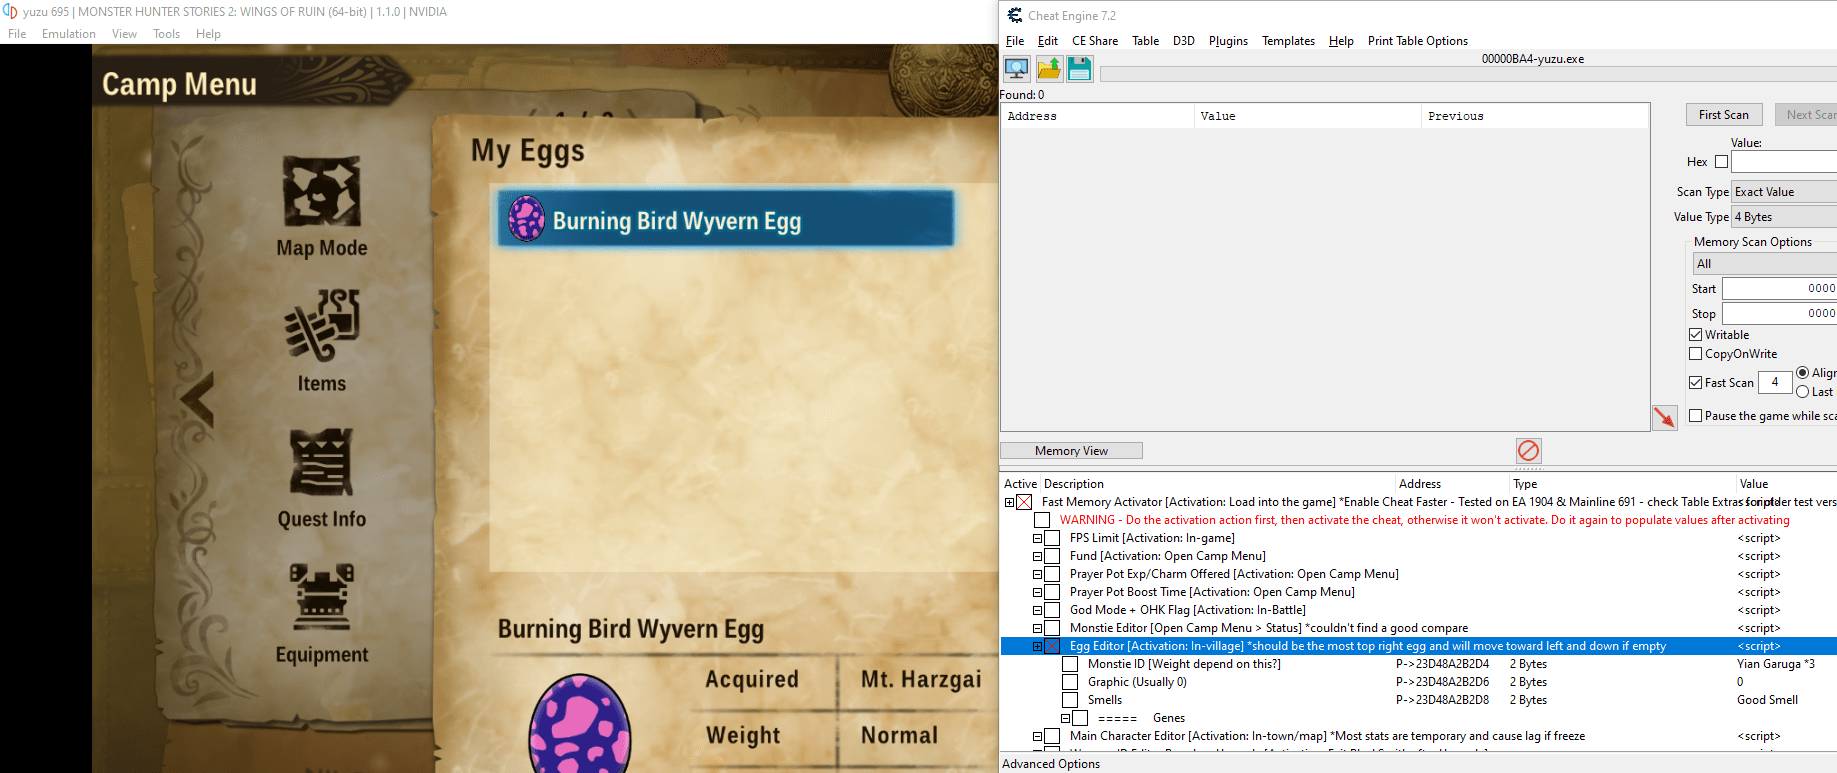This screenshot has width=1837, height=773.
Task: Toggle Fast Memory Activator active box
Action: pyautogui.click(x=1024, y=502)
